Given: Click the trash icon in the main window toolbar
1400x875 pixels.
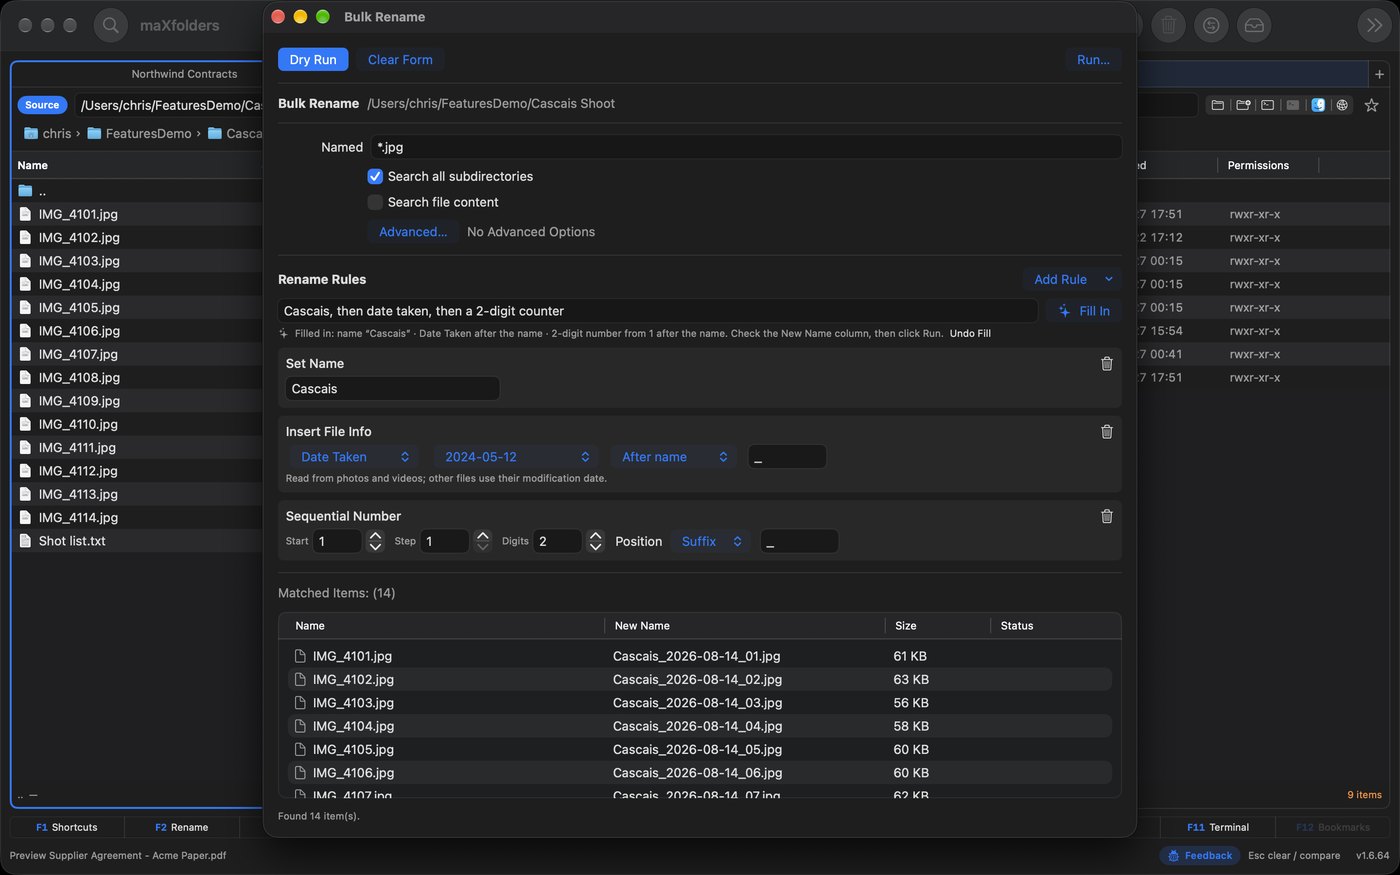Looking at the screenshot, I should pyautogui.click(x=1168, y=25).
